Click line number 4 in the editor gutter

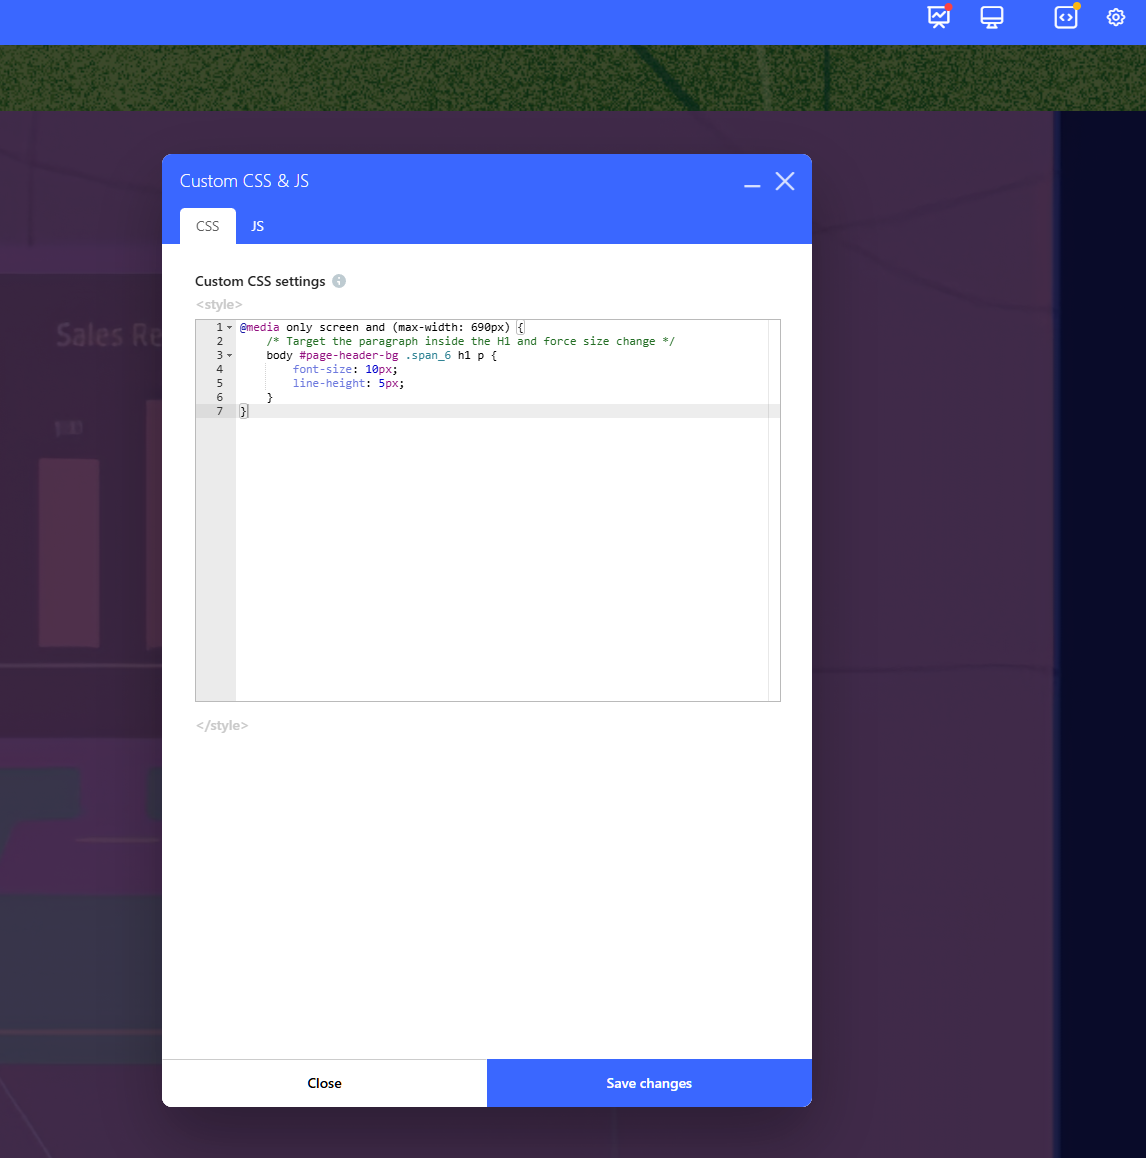219,369
